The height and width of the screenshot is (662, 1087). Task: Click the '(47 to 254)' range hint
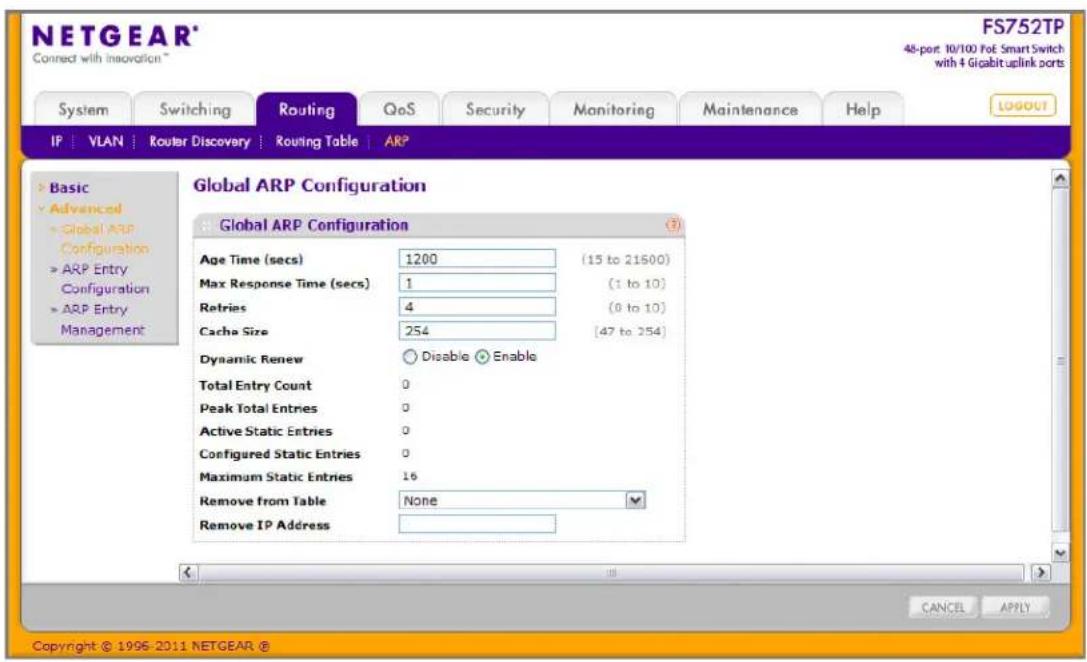[x=629, y=331]
